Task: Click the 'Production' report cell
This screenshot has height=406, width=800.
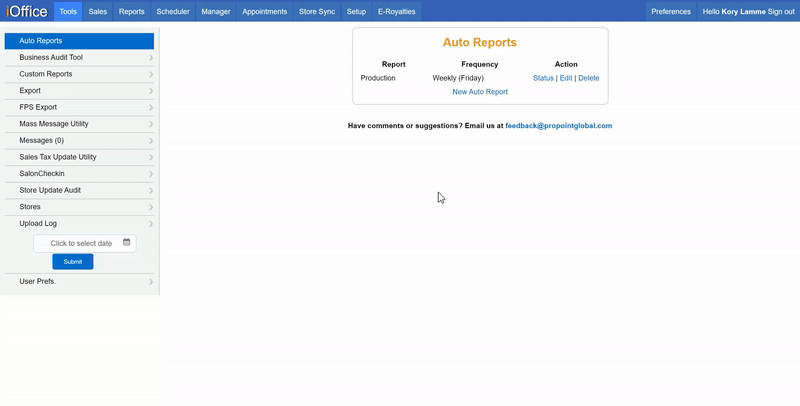Action: point(378,78)
